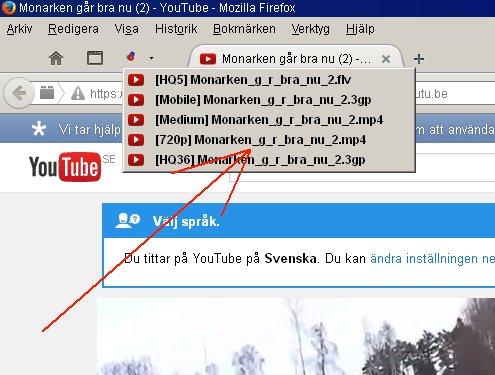Viewport: 495px width, 375px height.
Task: Click the warning triangle in address bar
Action: [78, 93]
